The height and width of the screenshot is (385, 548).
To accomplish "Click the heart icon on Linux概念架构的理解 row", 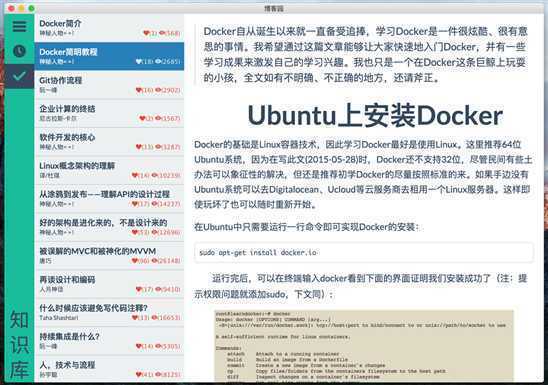I will (135, 175).
